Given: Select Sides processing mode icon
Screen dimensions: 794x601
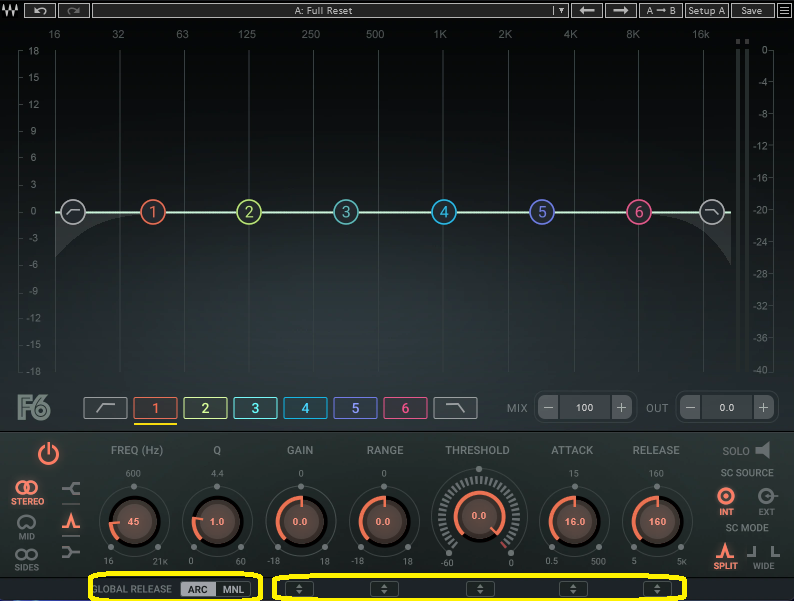Looking at the screenshot, I should point(27,556).
